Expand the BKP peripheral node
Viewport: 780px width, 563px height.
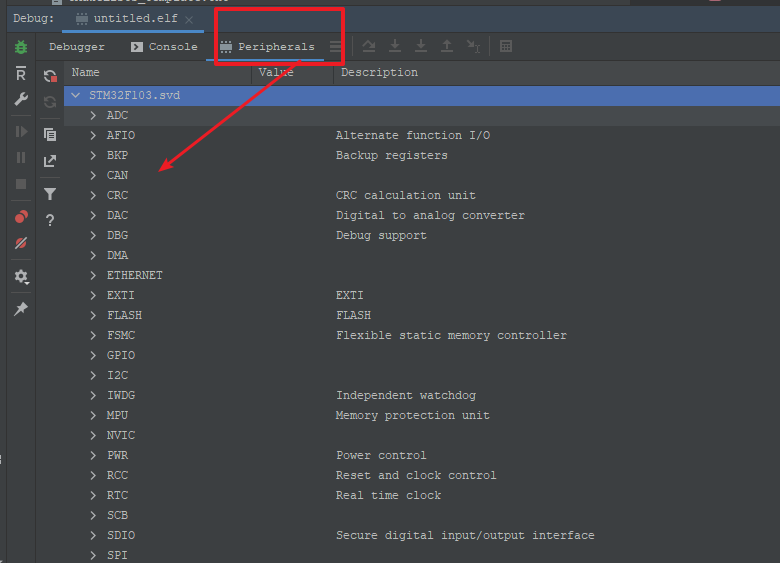(93, 155)
